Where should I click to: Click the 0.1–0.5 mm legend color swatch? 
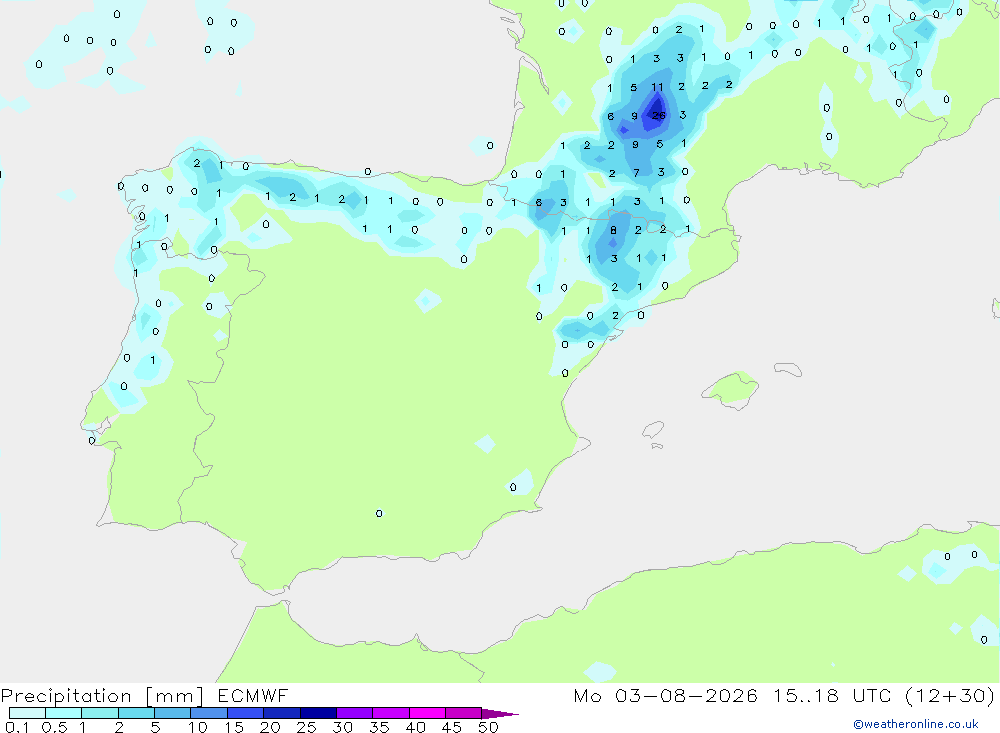[27, 713]
